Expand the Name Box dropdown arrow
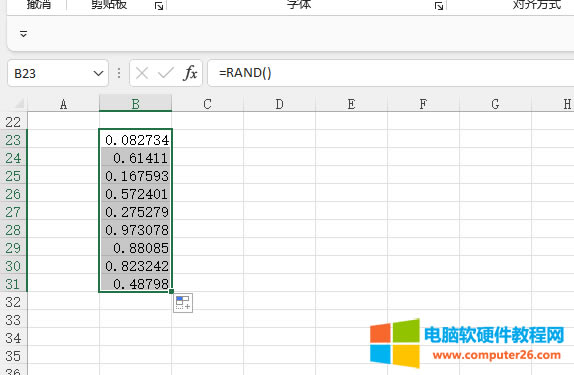The image size is (574, 375). (x=98, y=73)
